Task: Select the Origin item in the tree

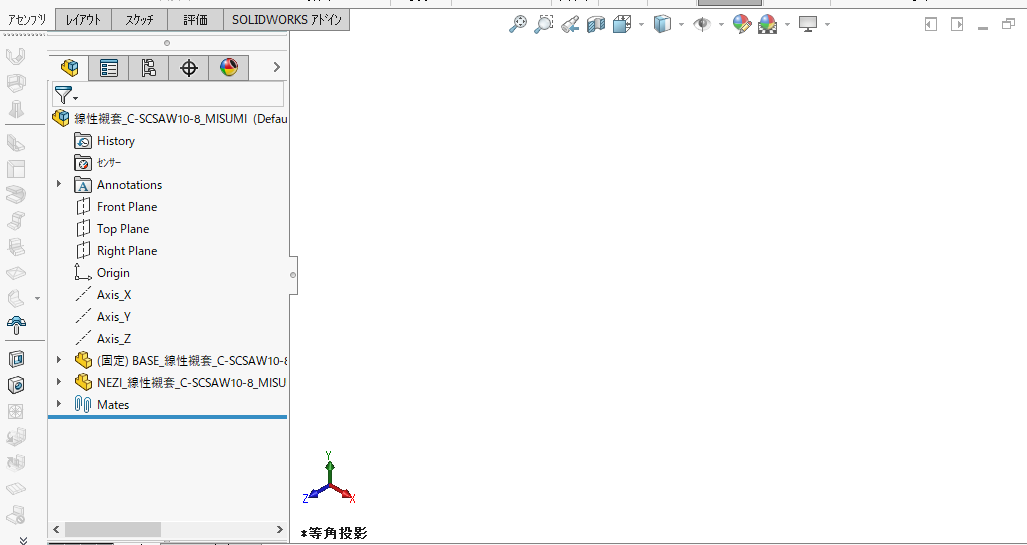Action: pos(113,273)
